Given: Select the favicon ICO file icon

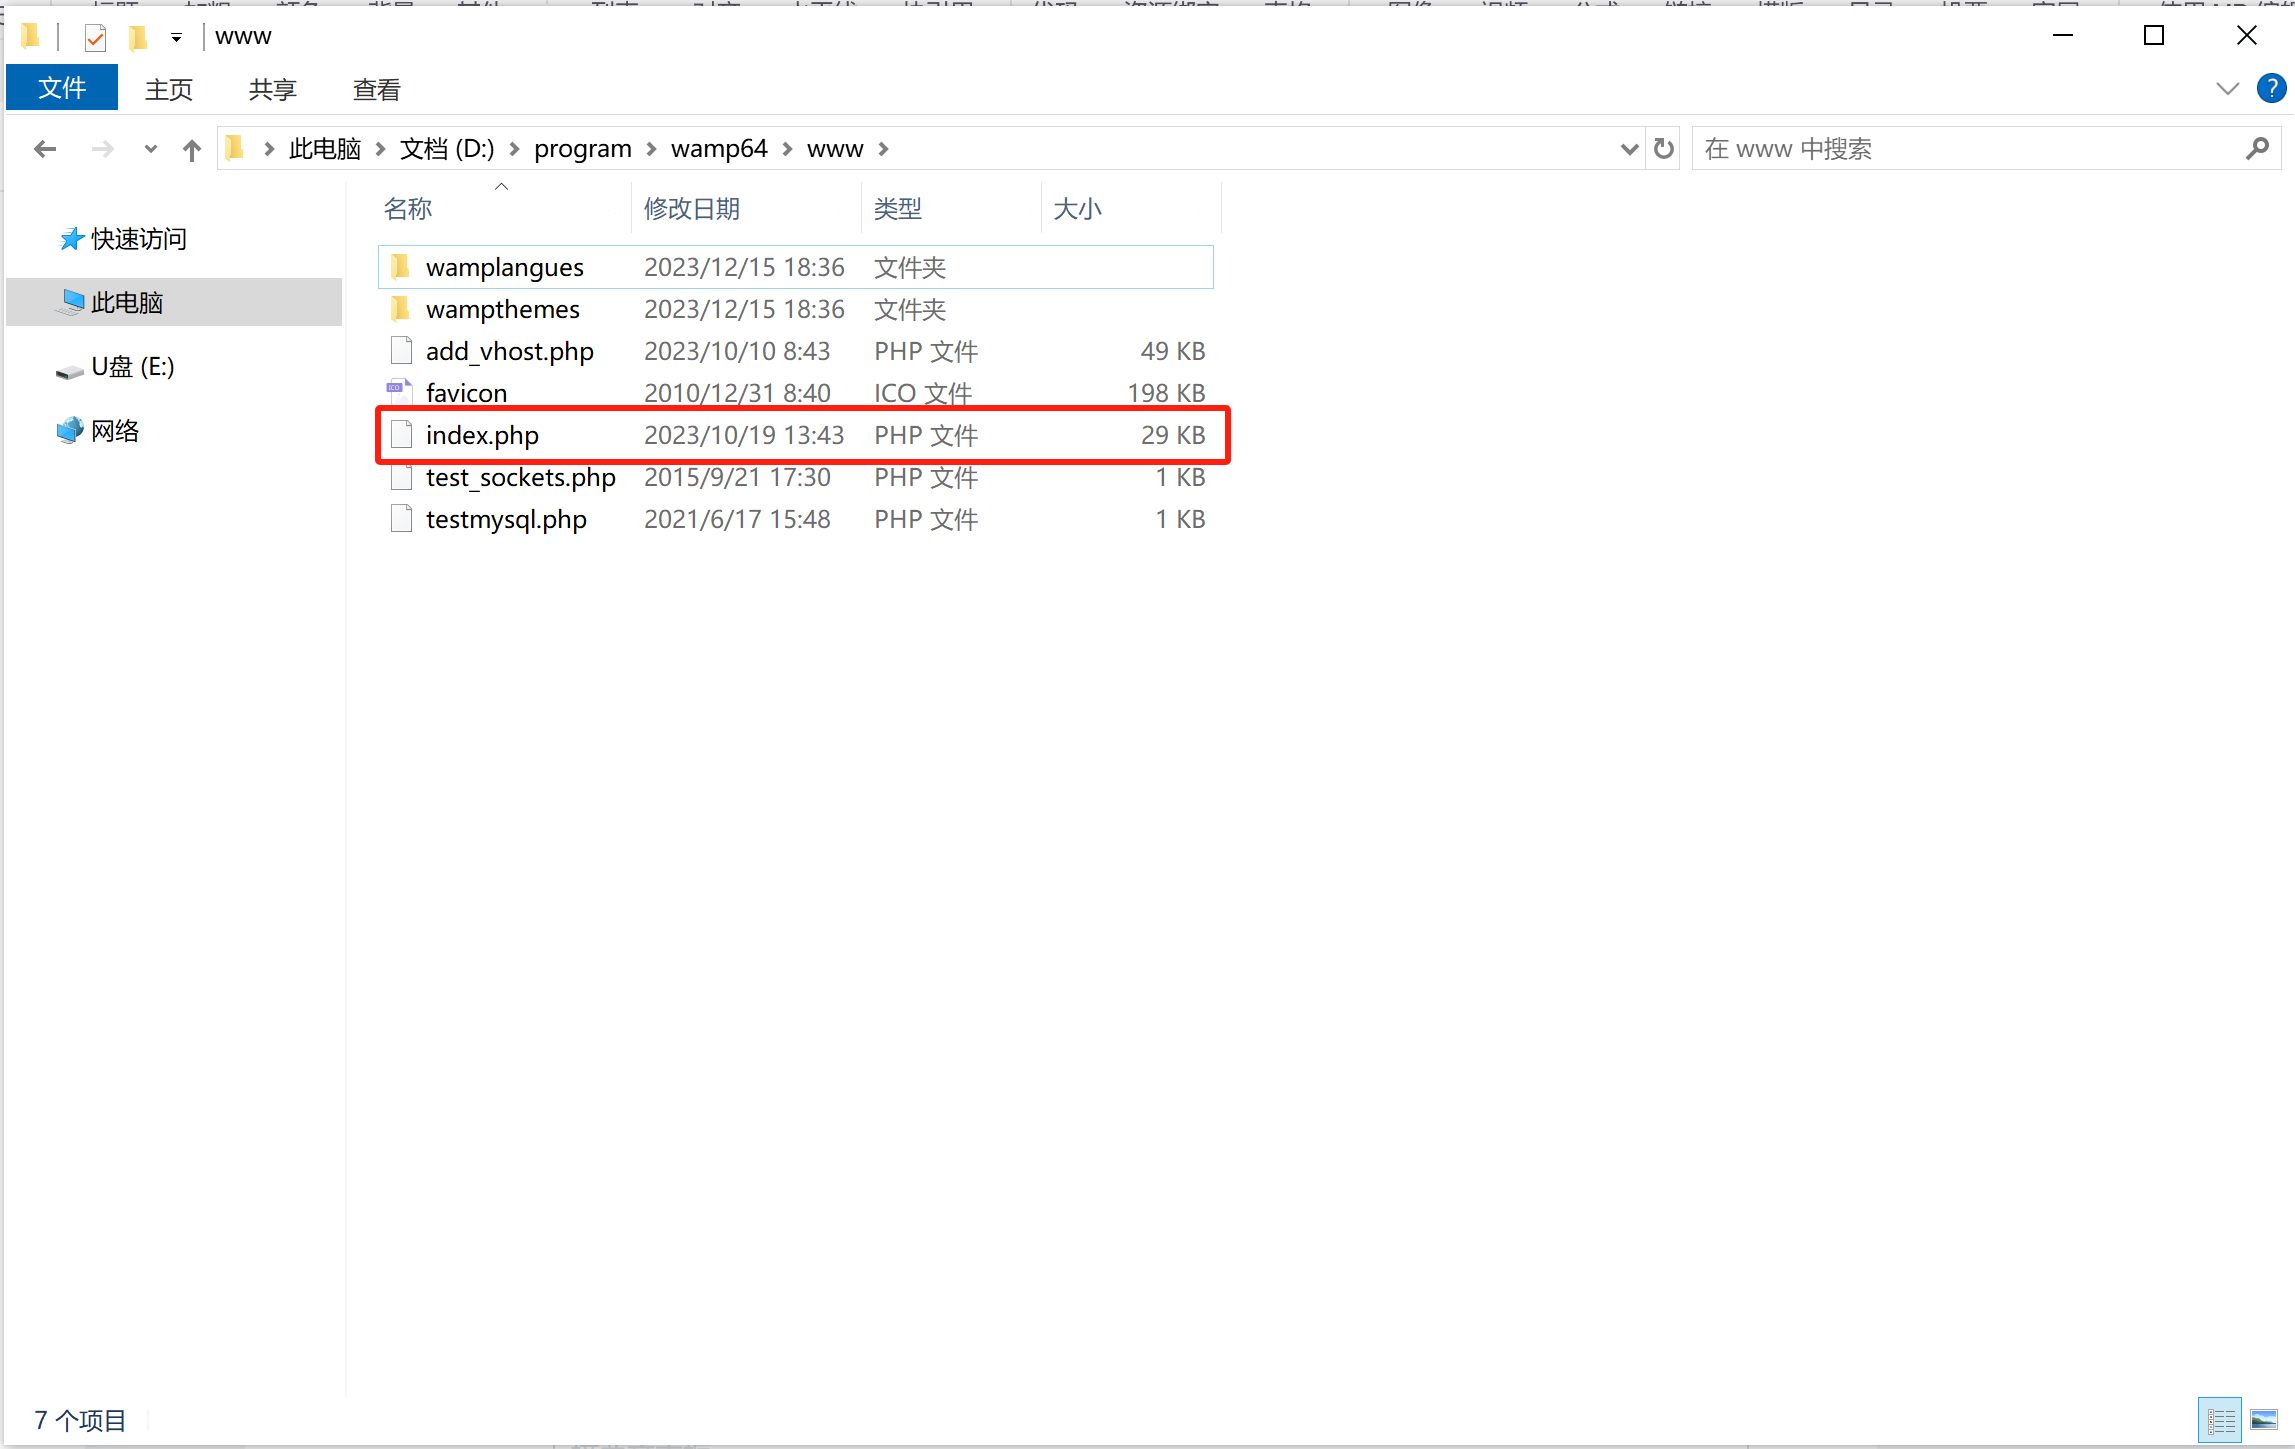Looking at the screenshot, I should click(401, 393).
